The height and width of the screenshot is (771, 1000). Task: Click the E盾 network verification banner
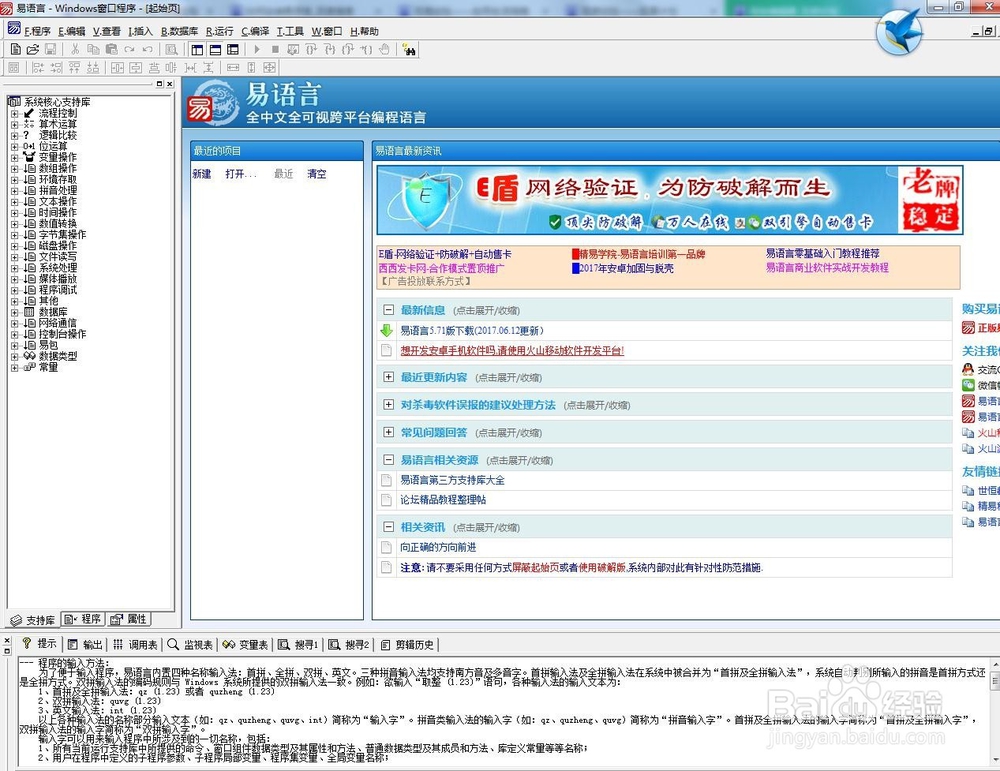pos(670,200)
